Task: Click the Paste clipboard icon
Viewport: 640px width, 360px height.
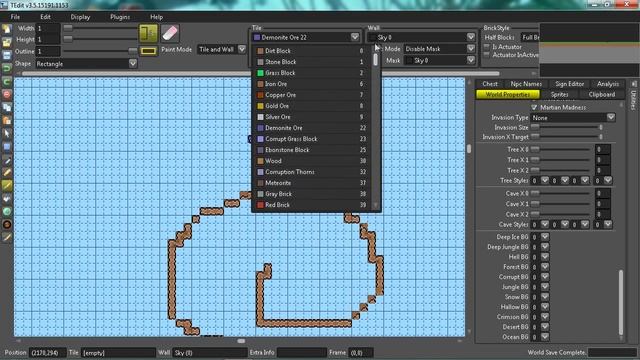Action: coord(7,120)
